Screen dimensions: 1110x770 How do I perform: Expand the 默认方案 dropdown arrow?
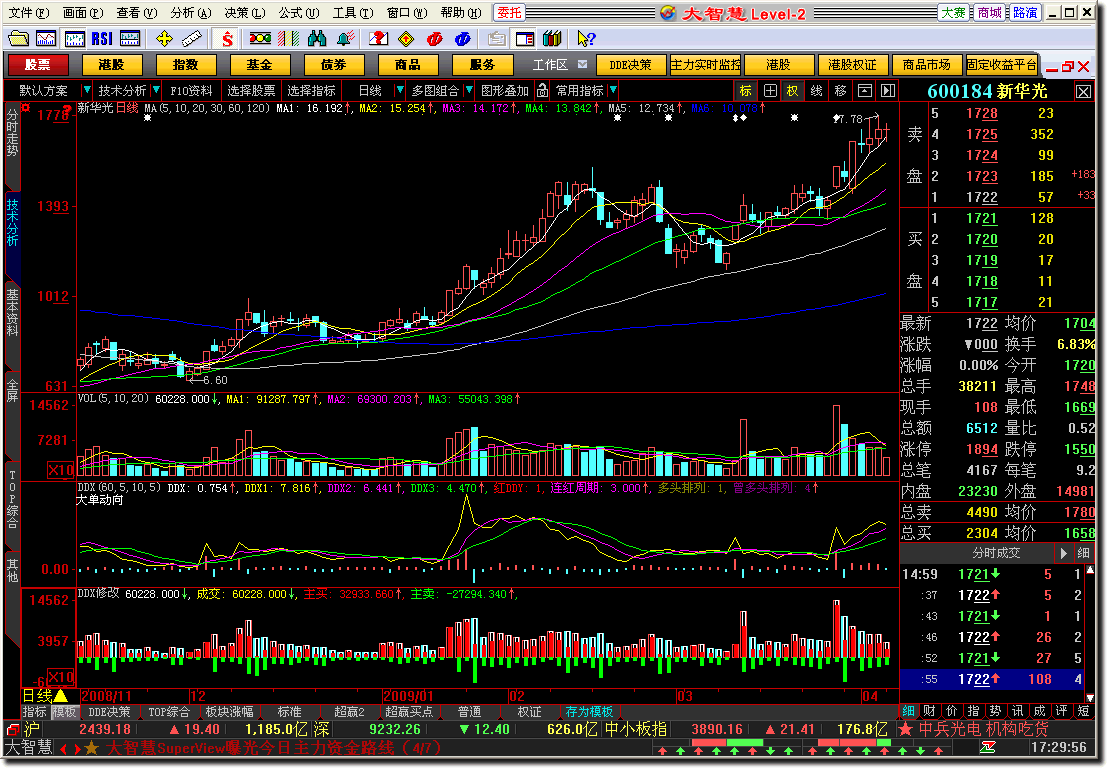point(87,91)
